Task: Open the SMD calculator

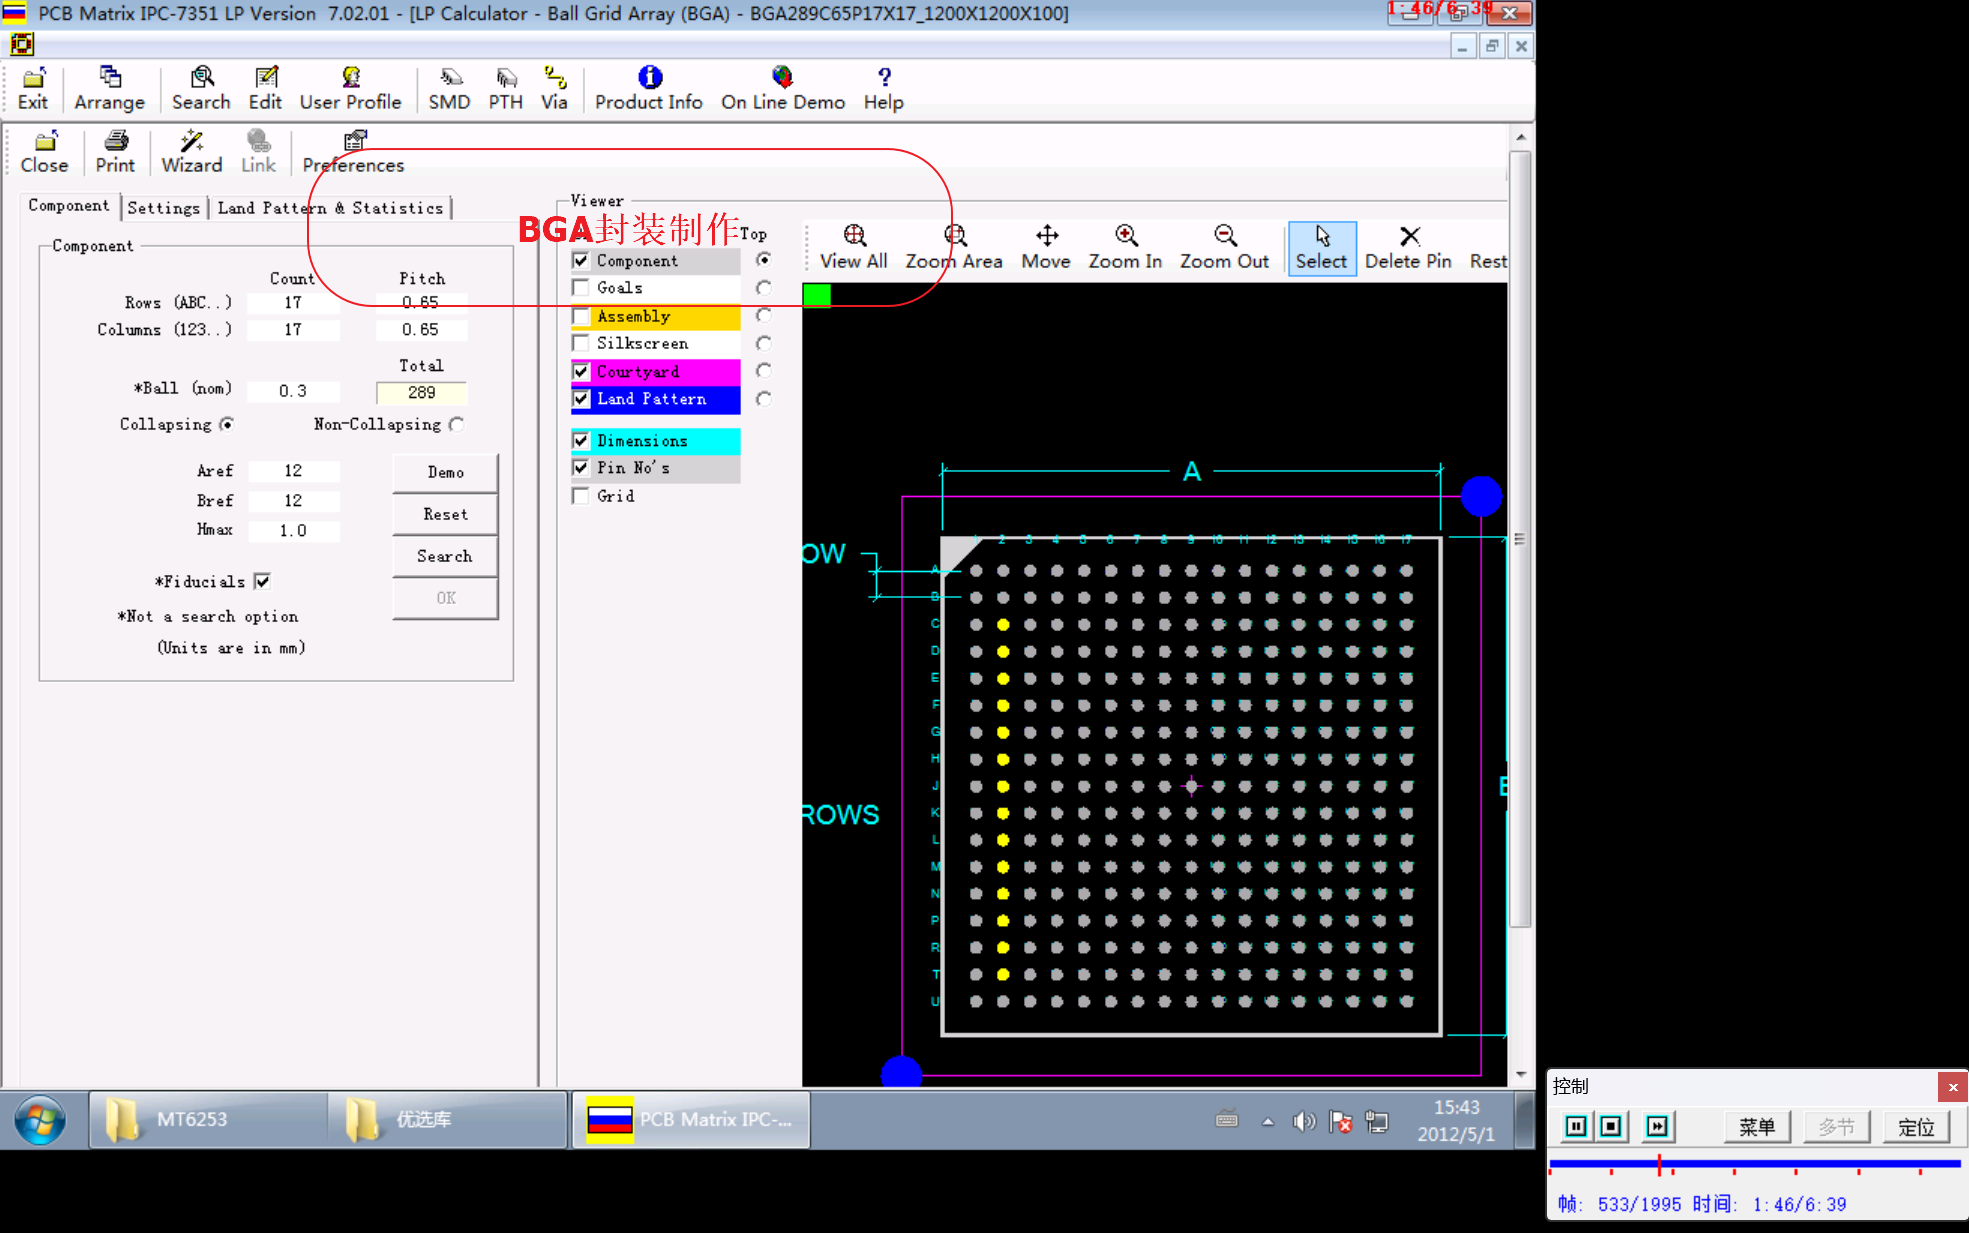Action: click(x=450, y=88)
